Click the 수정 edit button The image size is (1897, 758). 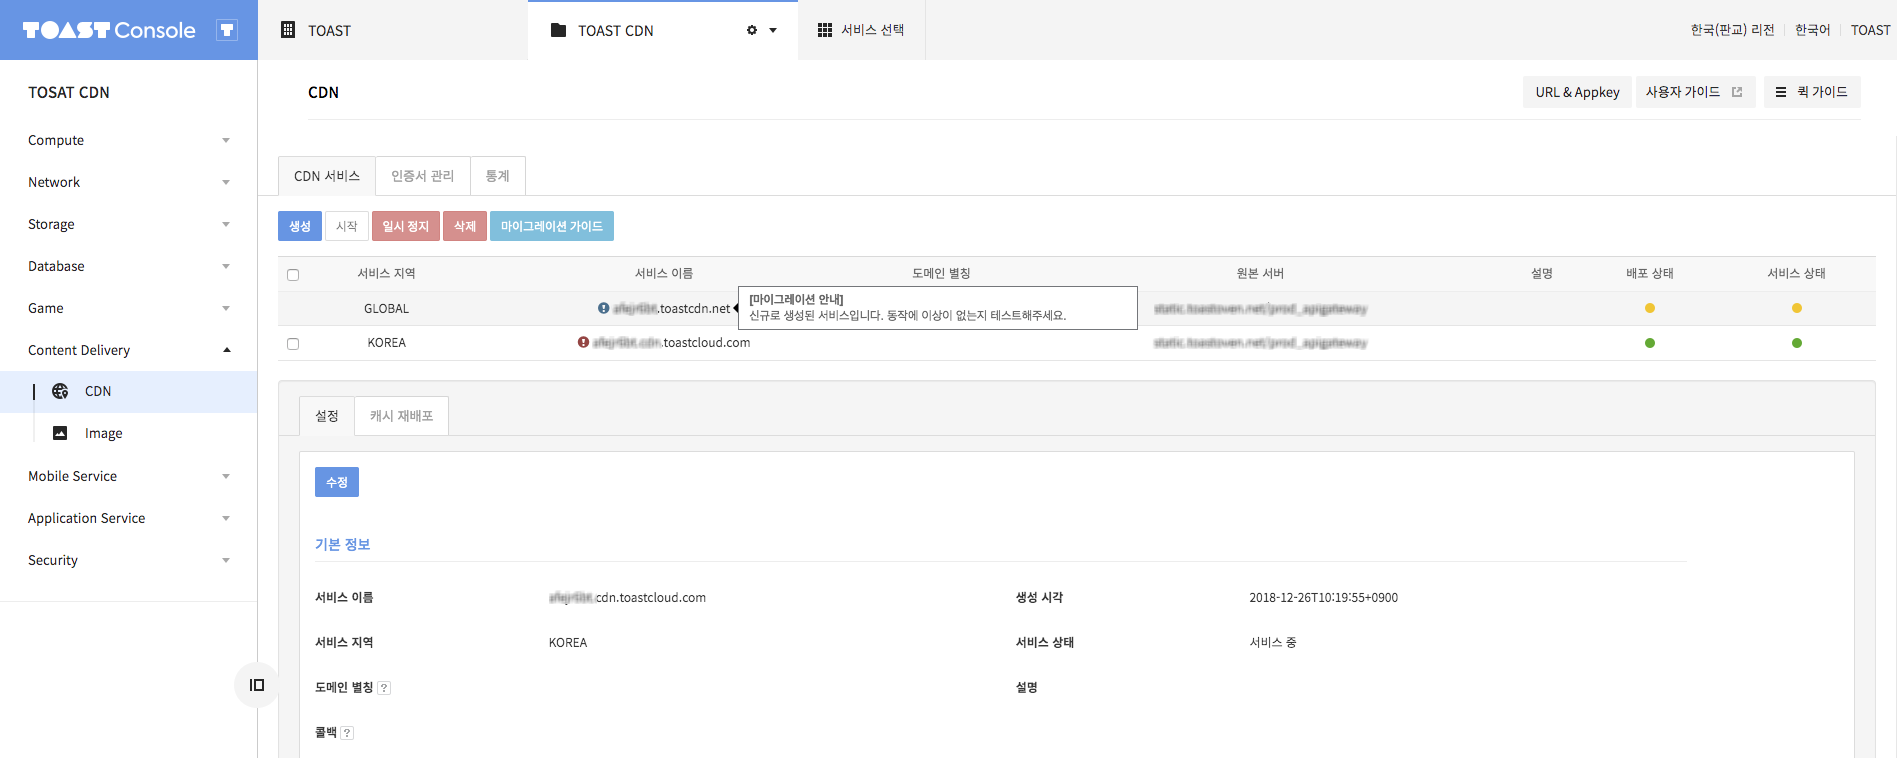click(337, 482)
